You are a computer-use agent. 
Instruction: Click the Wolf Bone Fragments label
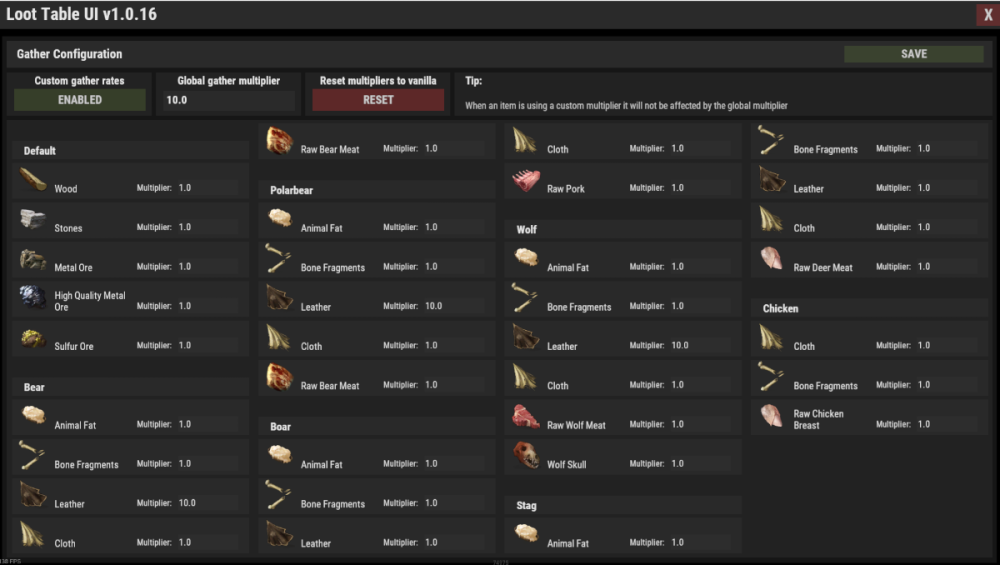tap(578, 307)
